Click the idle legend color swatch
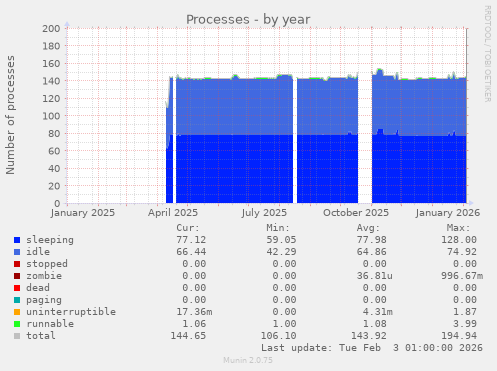This screenshot has width=497, height=371. [x=17, y=252]
